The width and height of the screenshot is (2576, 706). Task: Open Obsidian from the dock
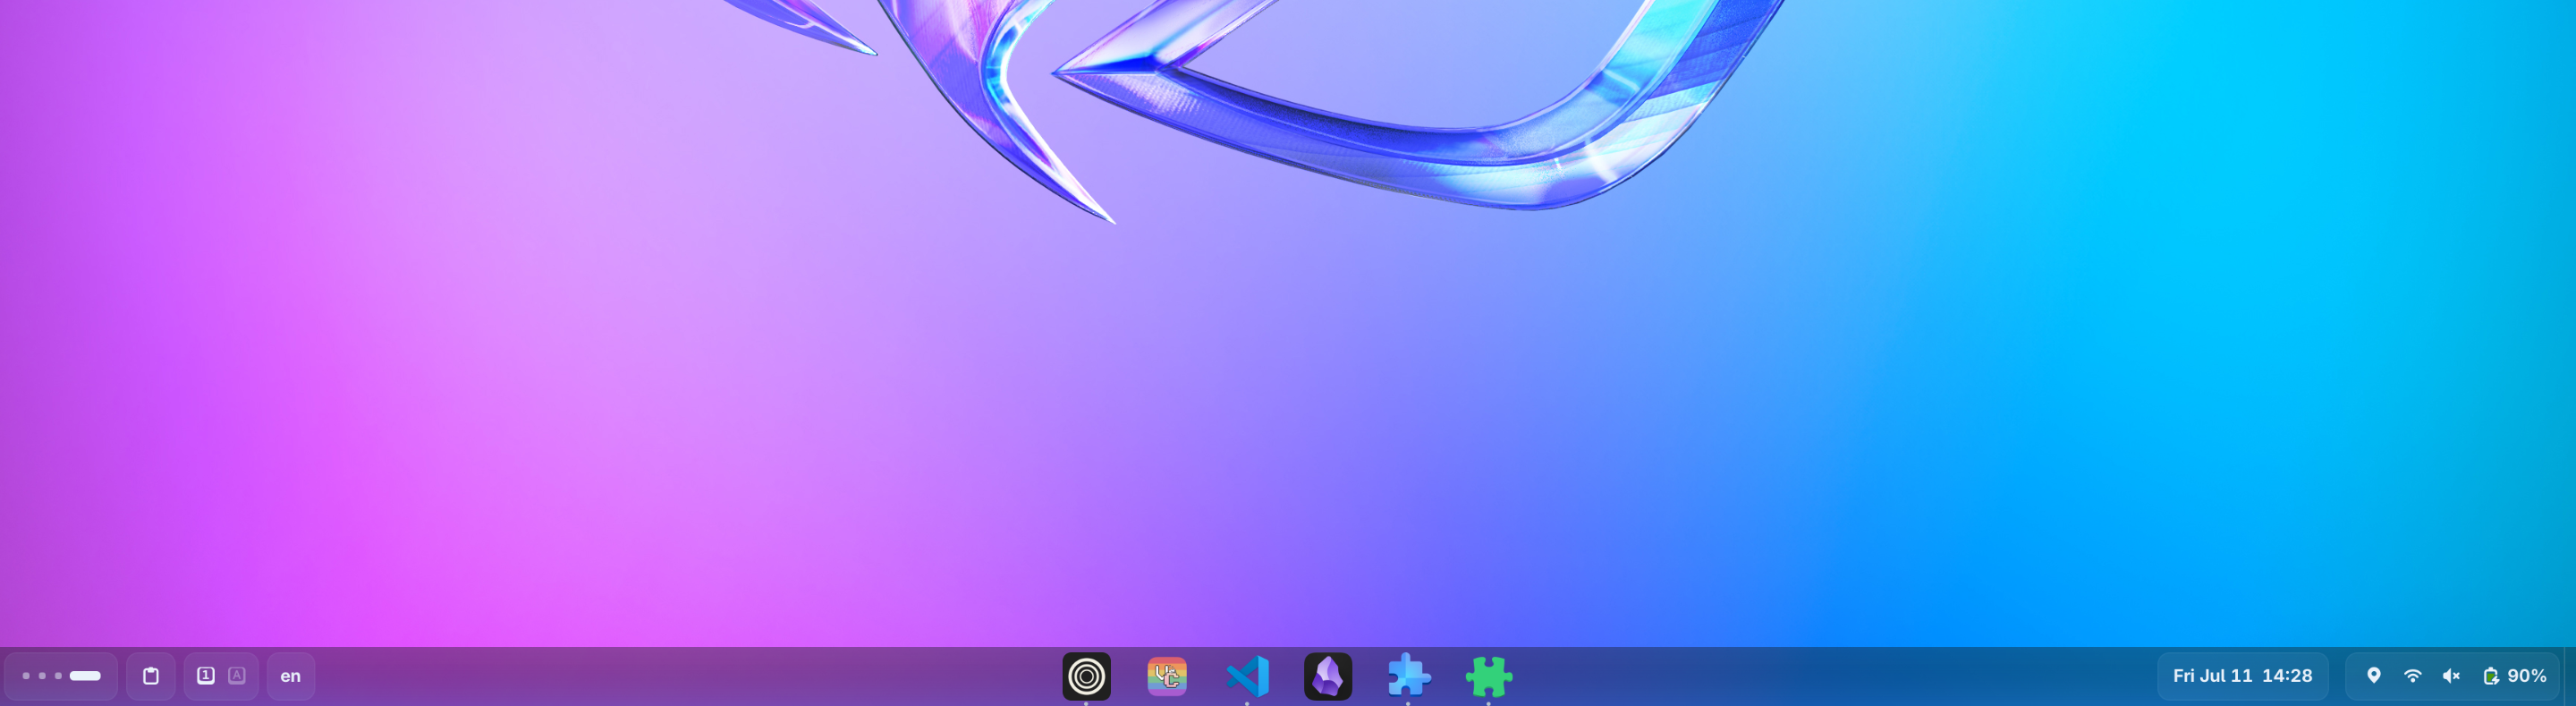point(1328,677)
